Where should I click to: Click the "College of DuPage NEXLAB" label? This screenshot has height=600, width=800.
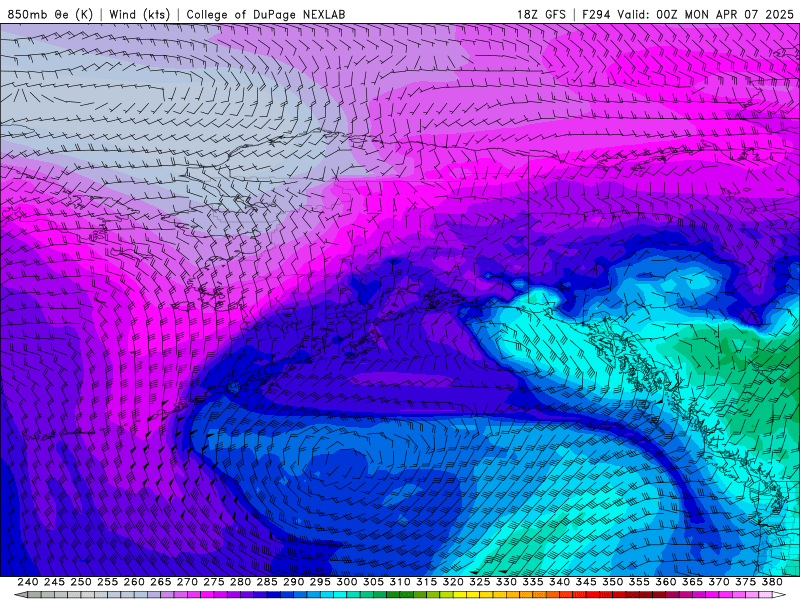pos(266,14)
